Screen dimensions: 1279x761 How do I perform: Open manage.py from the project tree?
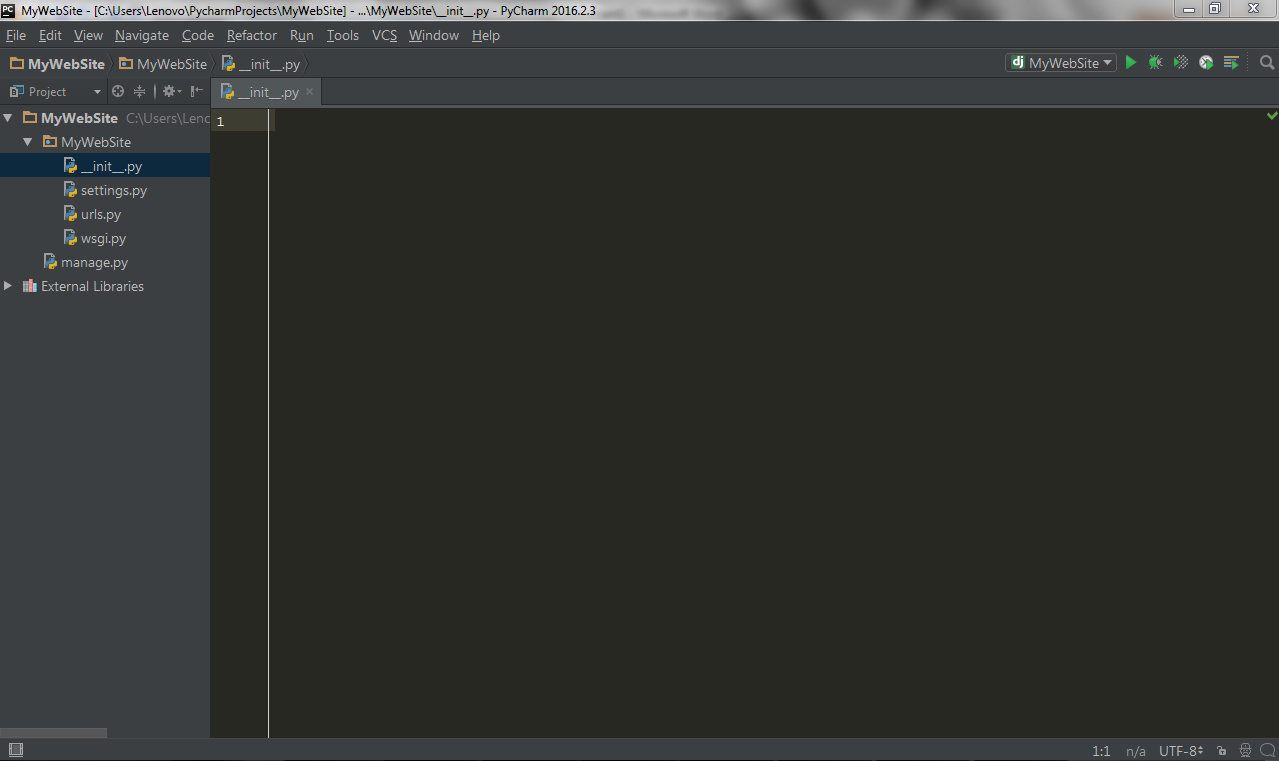pos(94,261)
